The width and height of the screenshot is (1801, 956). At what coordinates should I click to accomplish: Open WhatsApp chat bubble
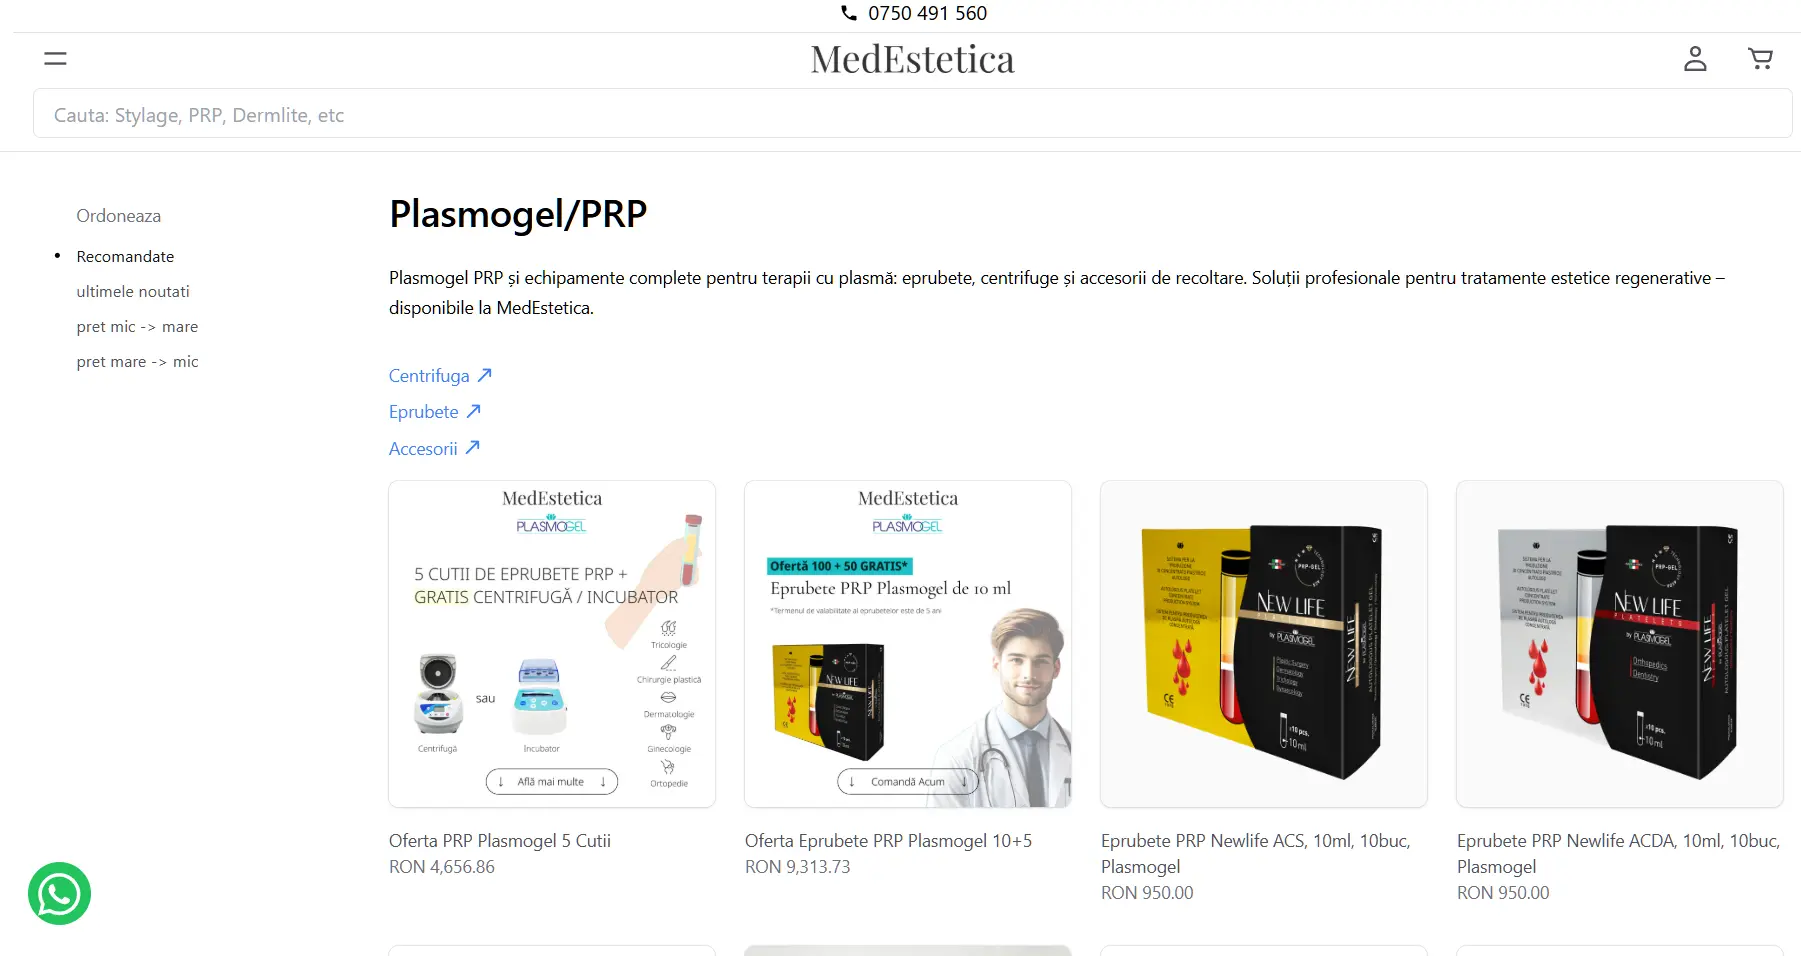[60, 893]
